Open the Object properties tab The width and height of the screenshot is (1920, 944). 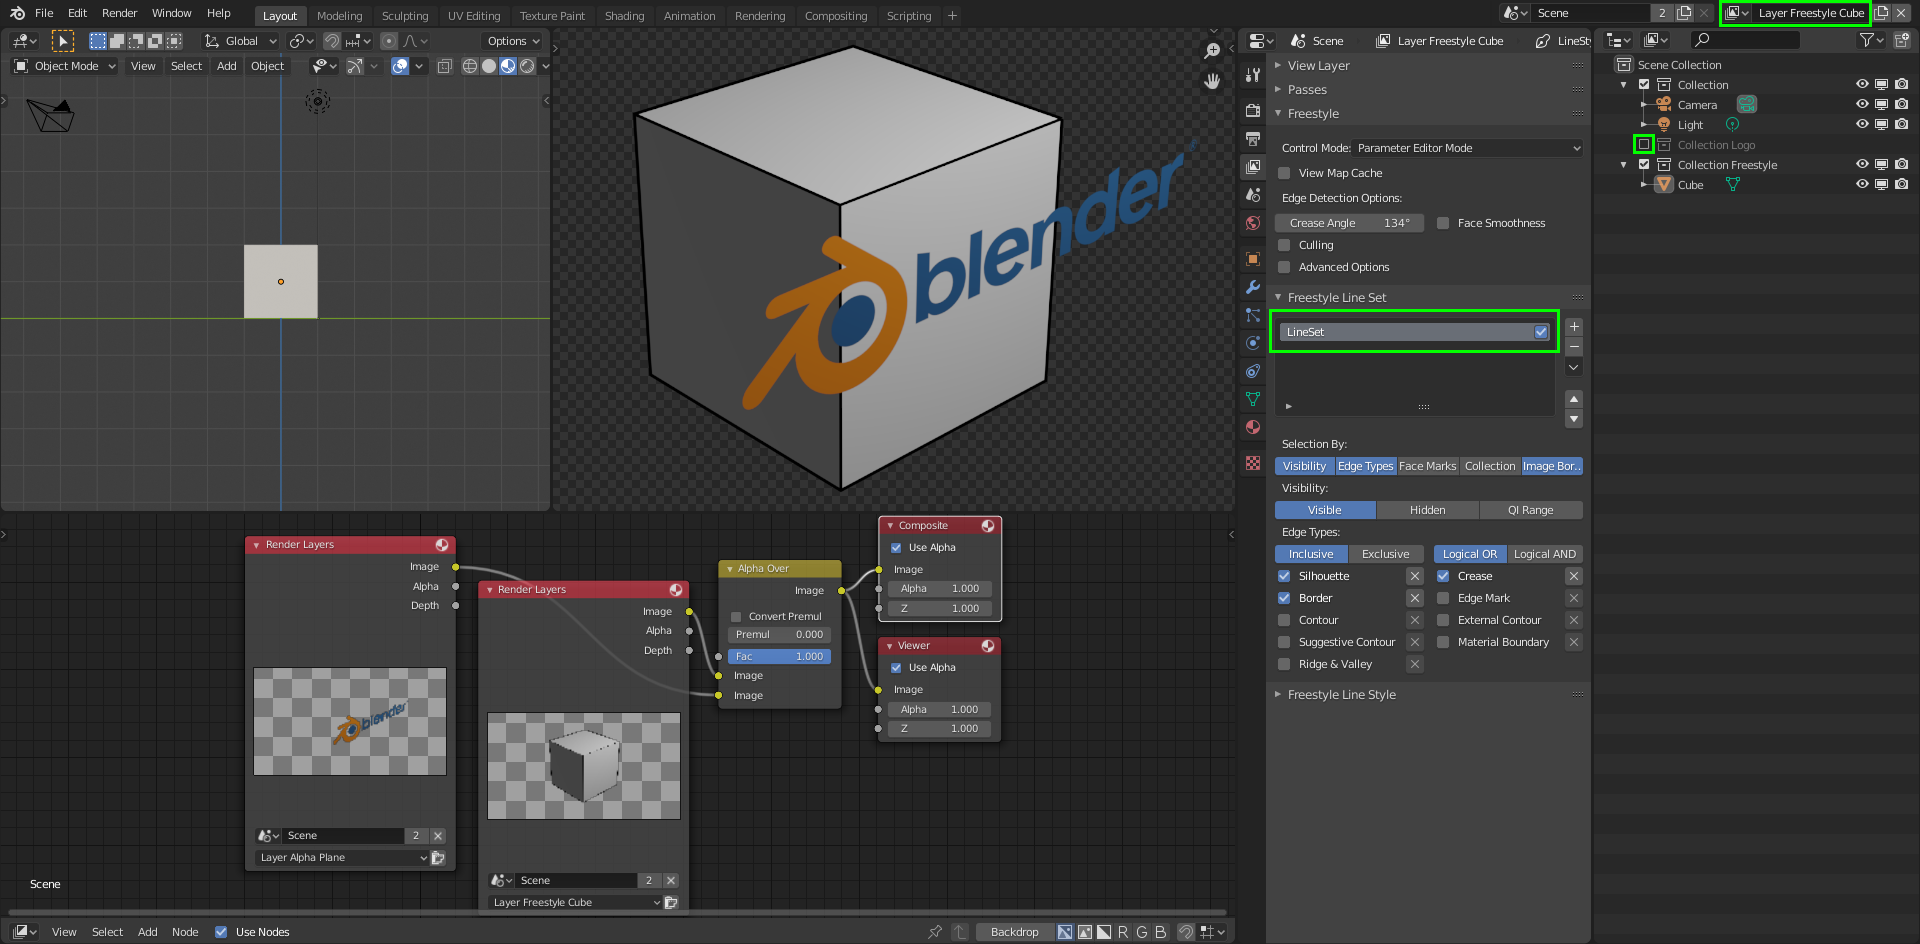pyautogui.click(x=1253, y=259)
